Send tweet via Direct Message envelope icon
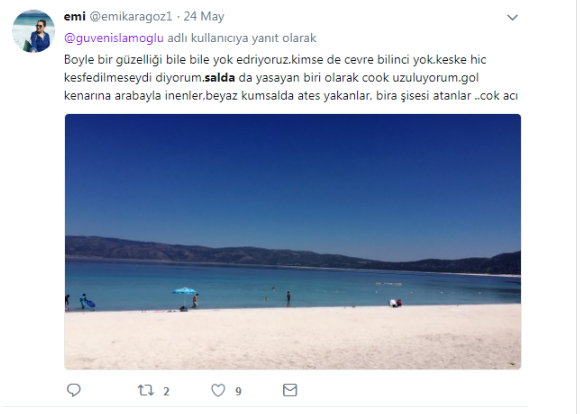Viewport: 580px width, 414px height. 290,390
